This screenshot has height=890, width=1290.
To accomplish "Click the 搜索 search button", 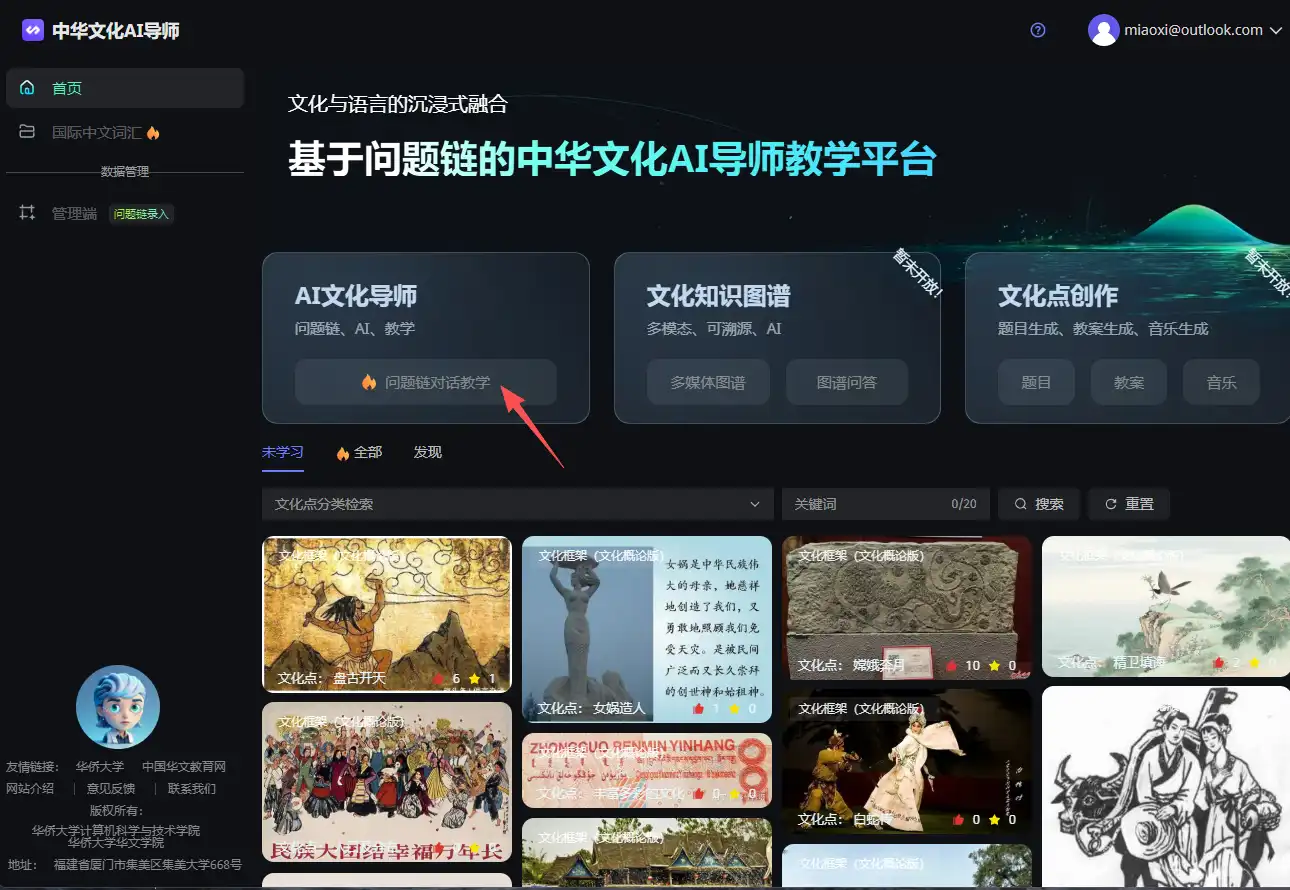I will pos(1039,504).
